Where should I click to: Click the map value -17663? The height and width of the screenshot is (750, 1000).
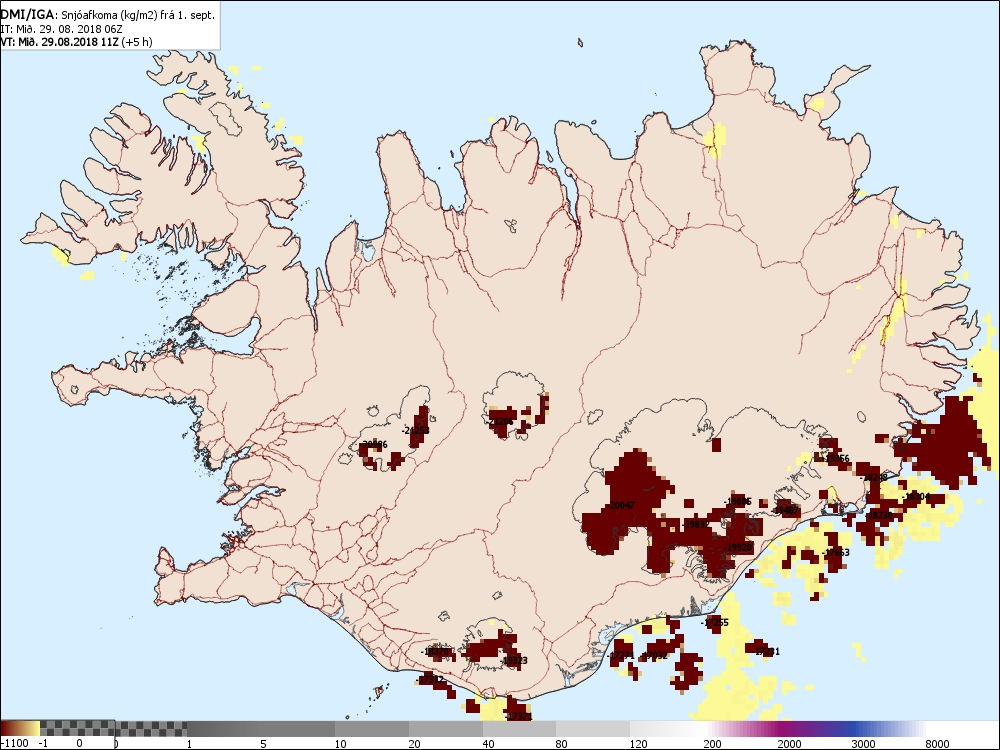coord(835,552)
